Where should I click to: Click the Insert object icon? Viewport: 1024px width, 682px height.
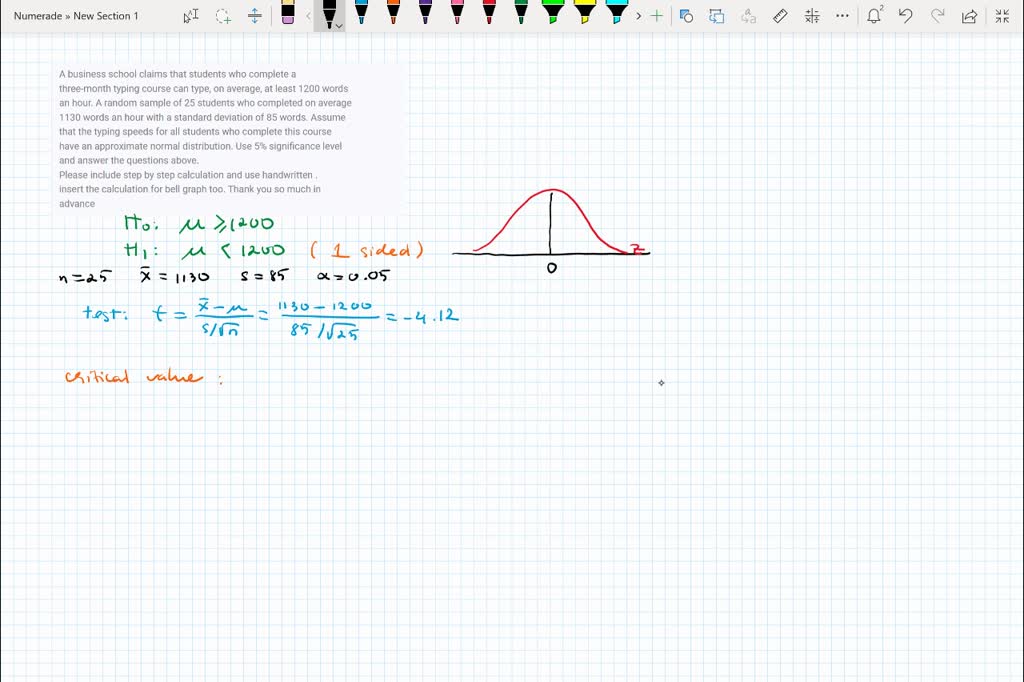click(x=685, y=16)
